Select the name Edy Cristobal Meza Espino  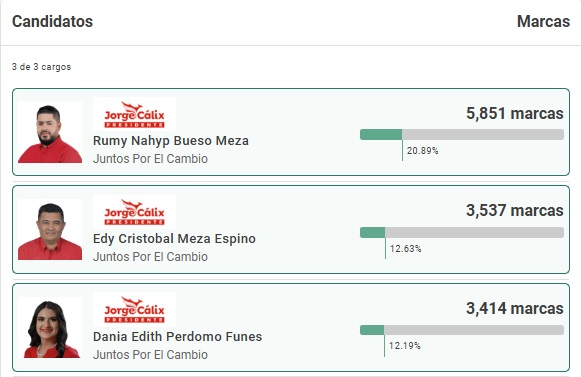pos(174,239)
